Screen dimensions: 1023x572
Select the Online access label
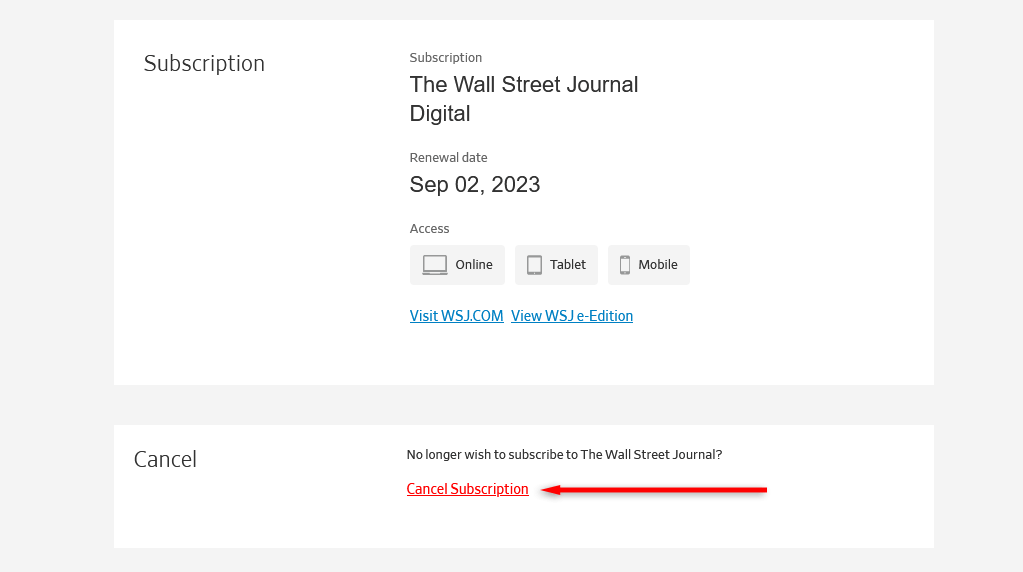(474, 265)
